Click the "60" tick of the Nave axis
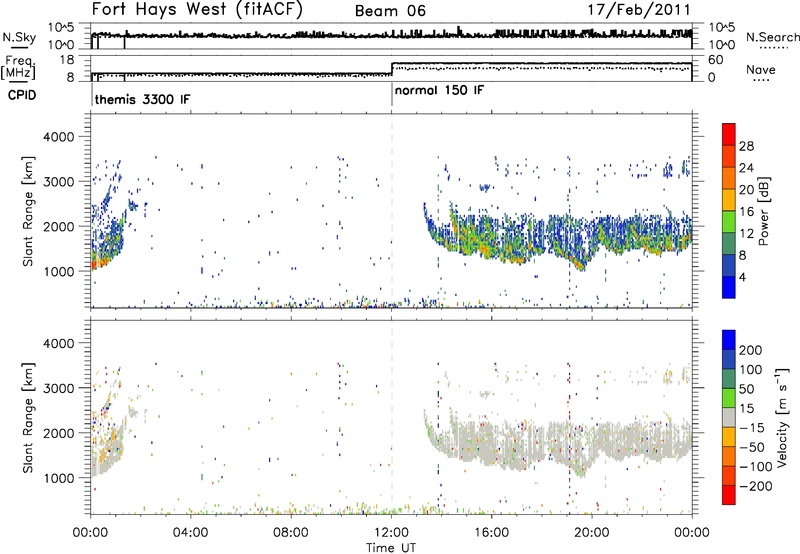800x554 pixels. coord(716,60)
